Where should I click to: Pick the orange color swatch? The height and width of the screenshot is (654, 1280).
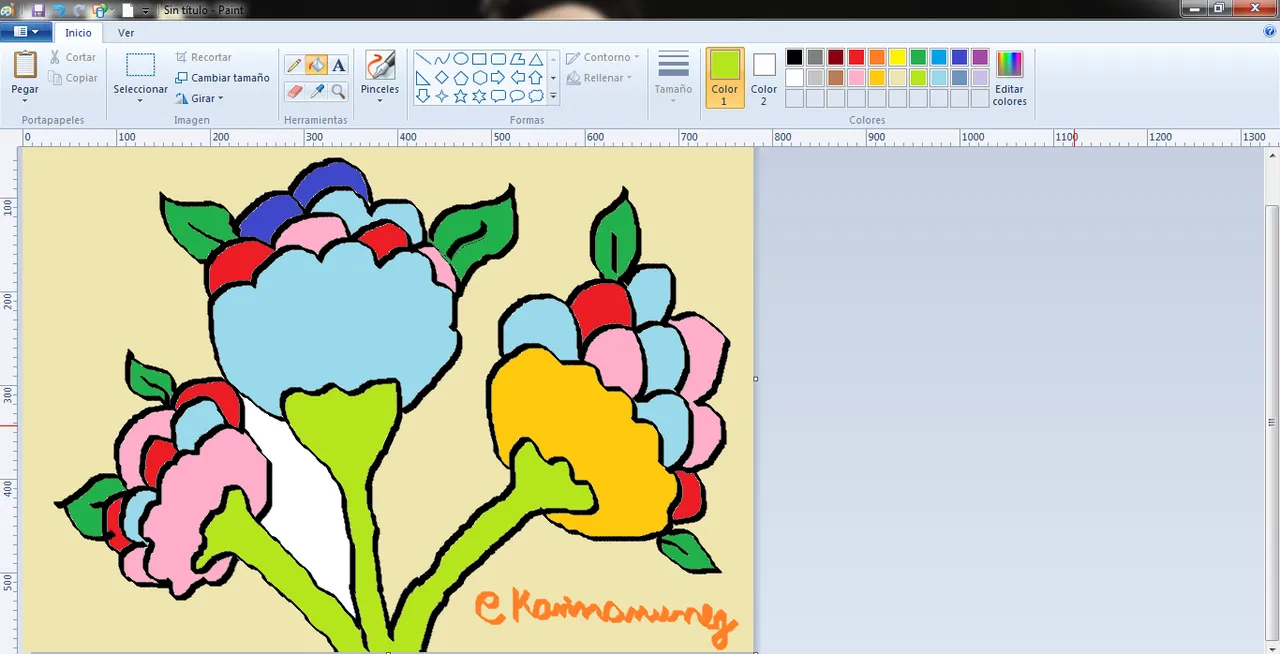[x=877, y=57]
